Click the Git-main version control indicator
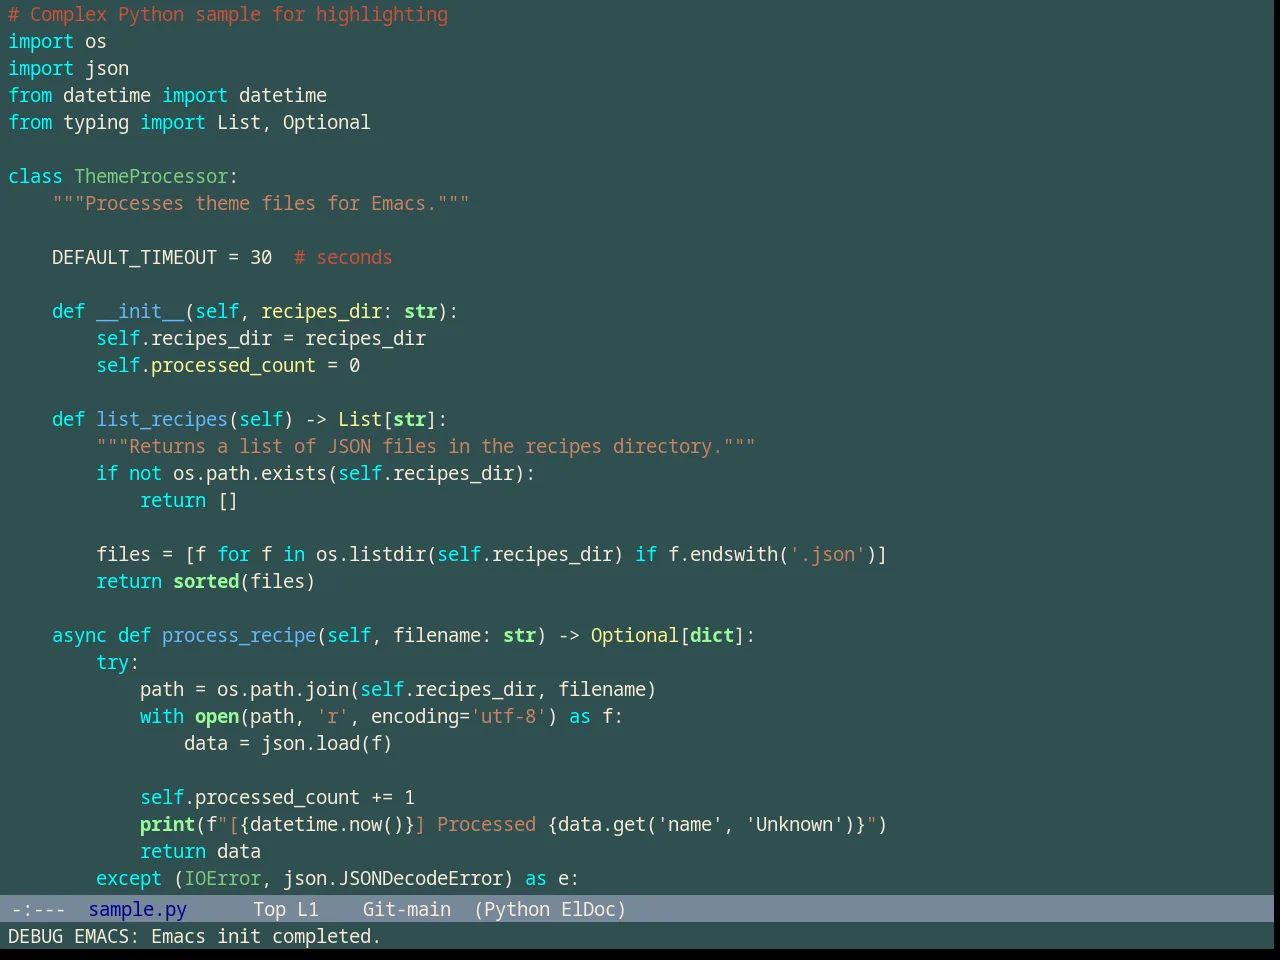1280x960 pixels. pyautogui.click(x=406, y=909)
